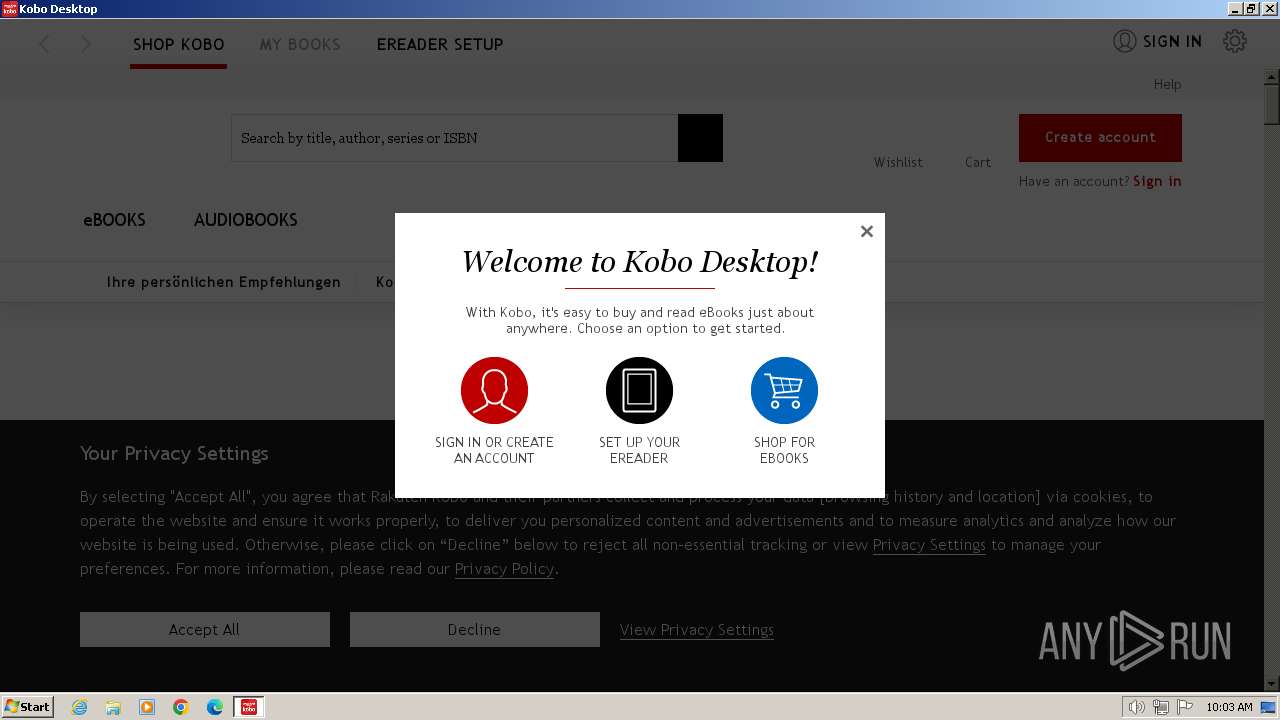
Task: Click the show desktop button
Action: pyautogui.click(x=1270, y=707)
